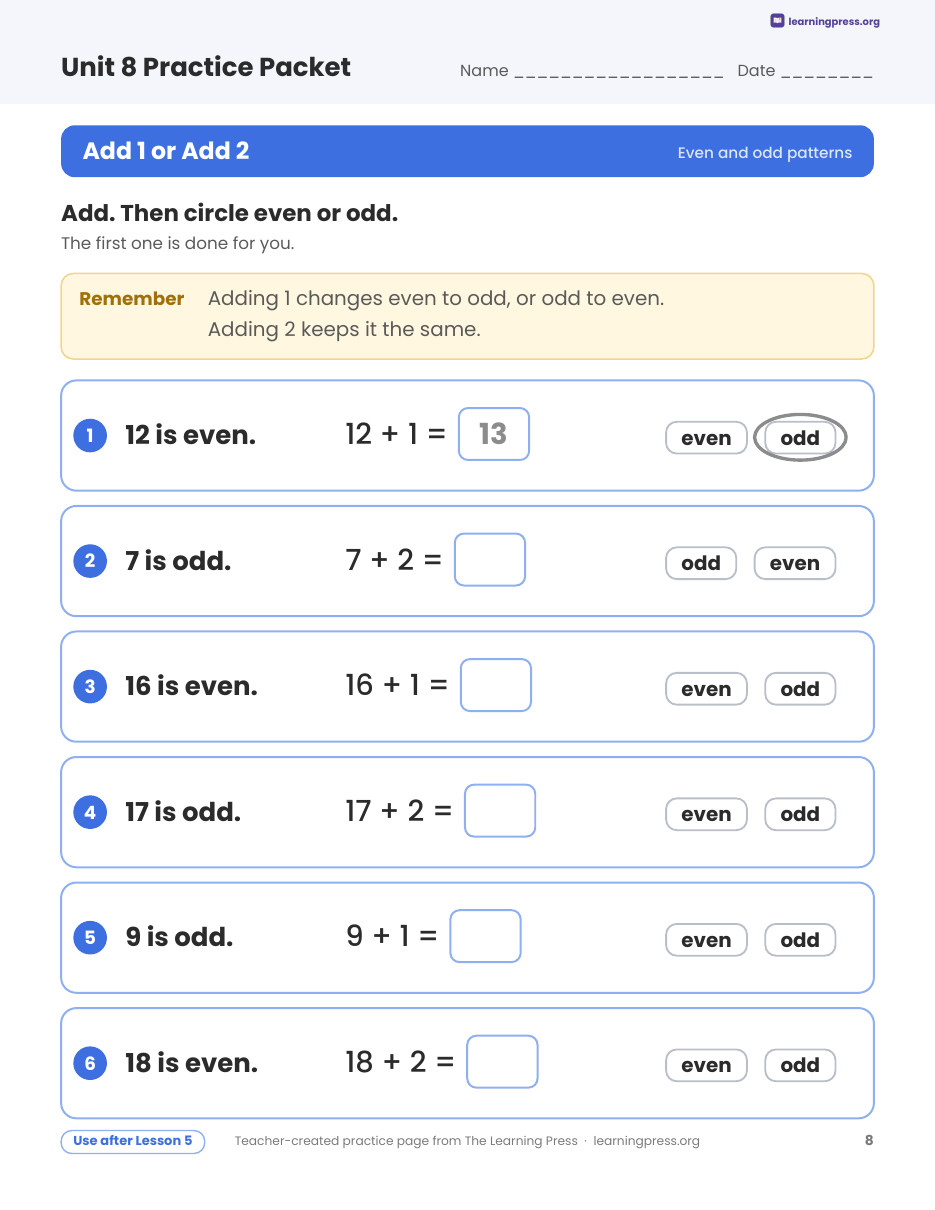Viewport: 935px width, 1210px height.
Task: Click the answer box for 16 + 1
Action: click(496, 685)
